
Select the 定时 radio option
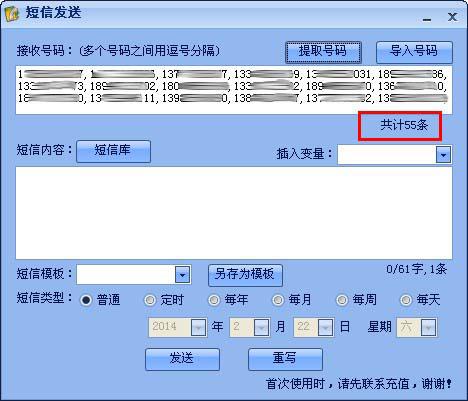click(150, 300)
